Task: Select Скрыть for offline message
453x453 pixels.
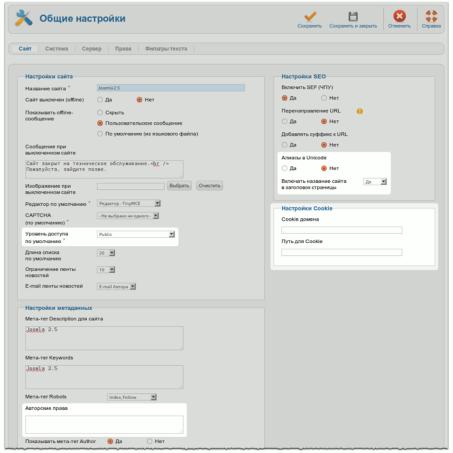Action: [x=100, y=112]
